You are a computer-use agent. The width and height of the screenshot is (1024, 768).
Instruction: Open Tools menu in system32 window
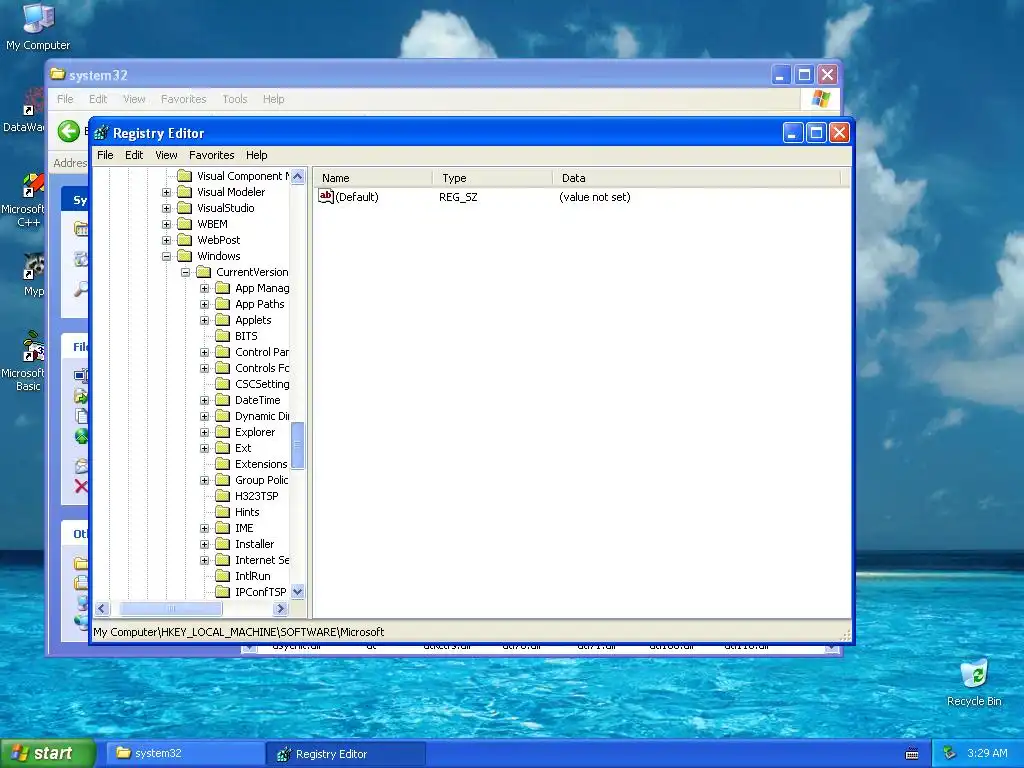pos(234,99)
